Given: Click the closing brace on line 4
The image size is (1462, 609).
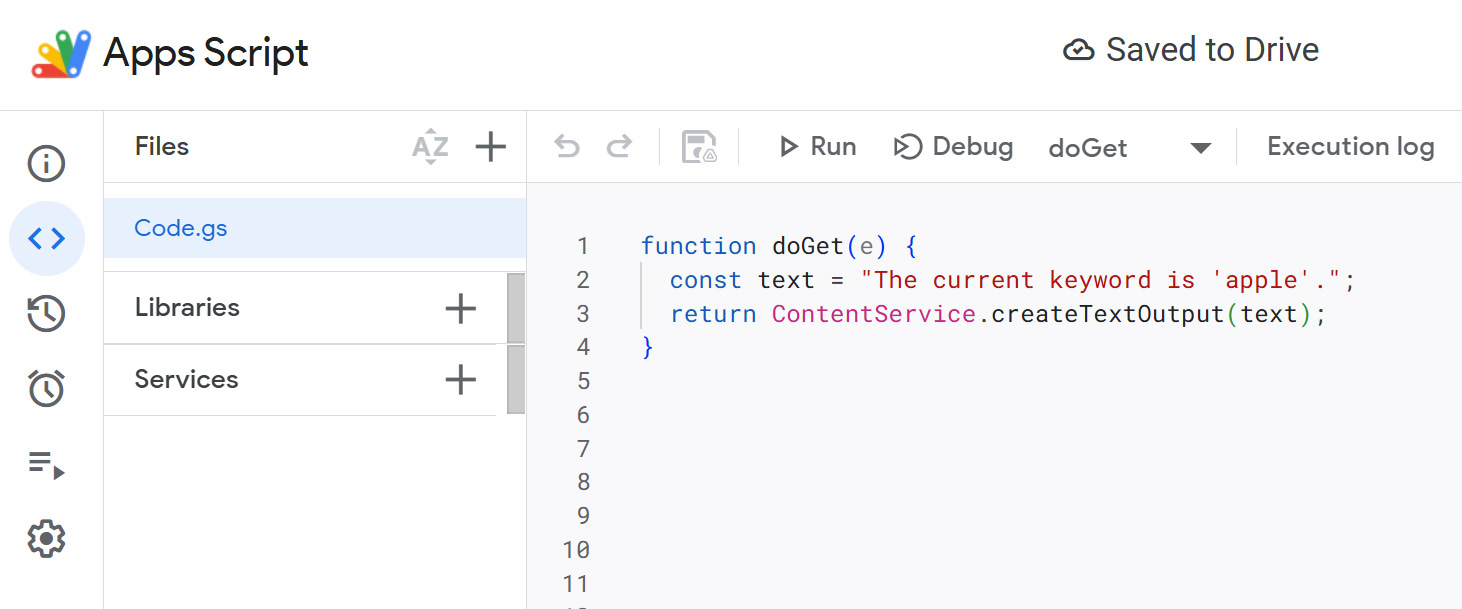Looking at the screenshot, I should point(648,348).
